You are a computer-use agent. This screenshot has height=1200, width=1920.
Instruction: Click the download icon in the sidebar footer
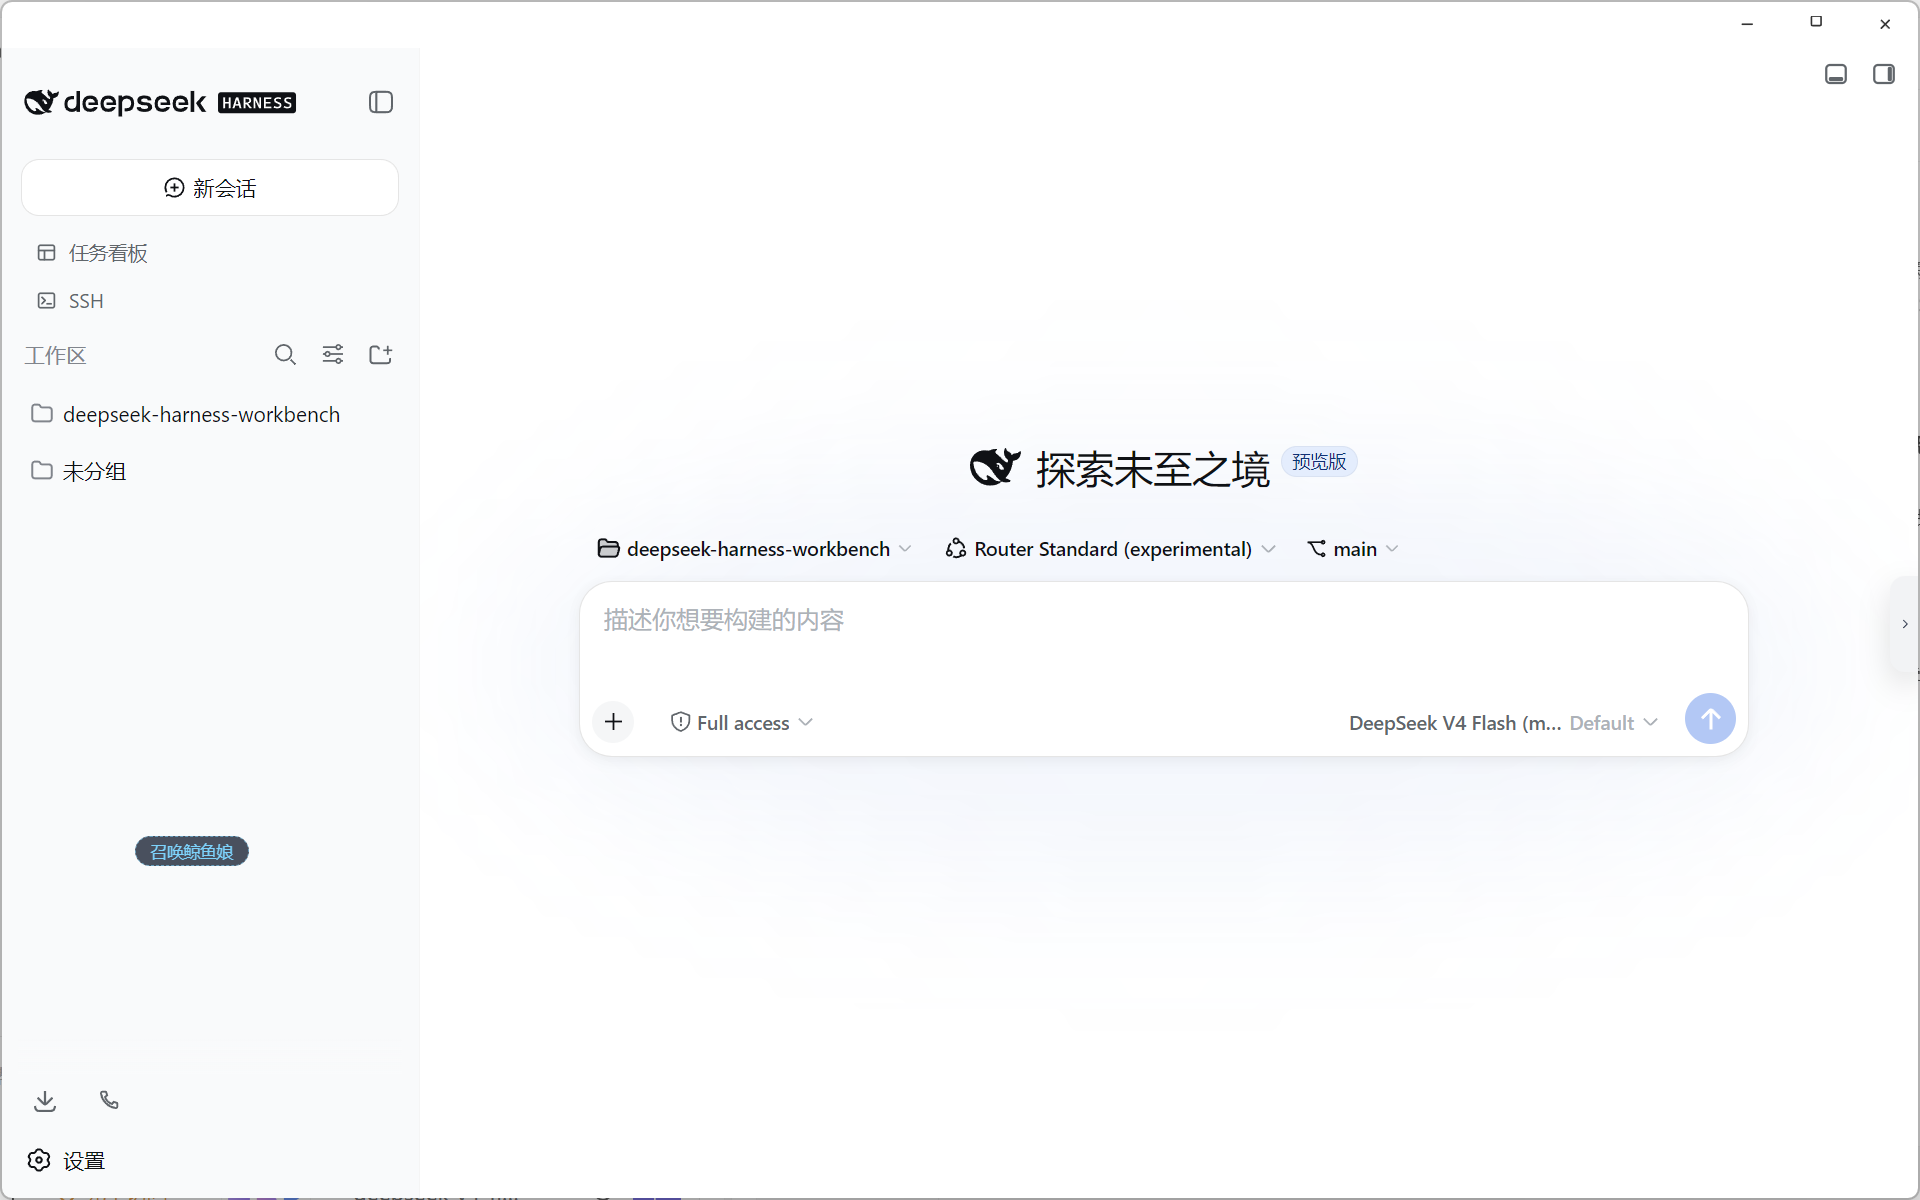pyautogui.click(x=45, y=1101)
